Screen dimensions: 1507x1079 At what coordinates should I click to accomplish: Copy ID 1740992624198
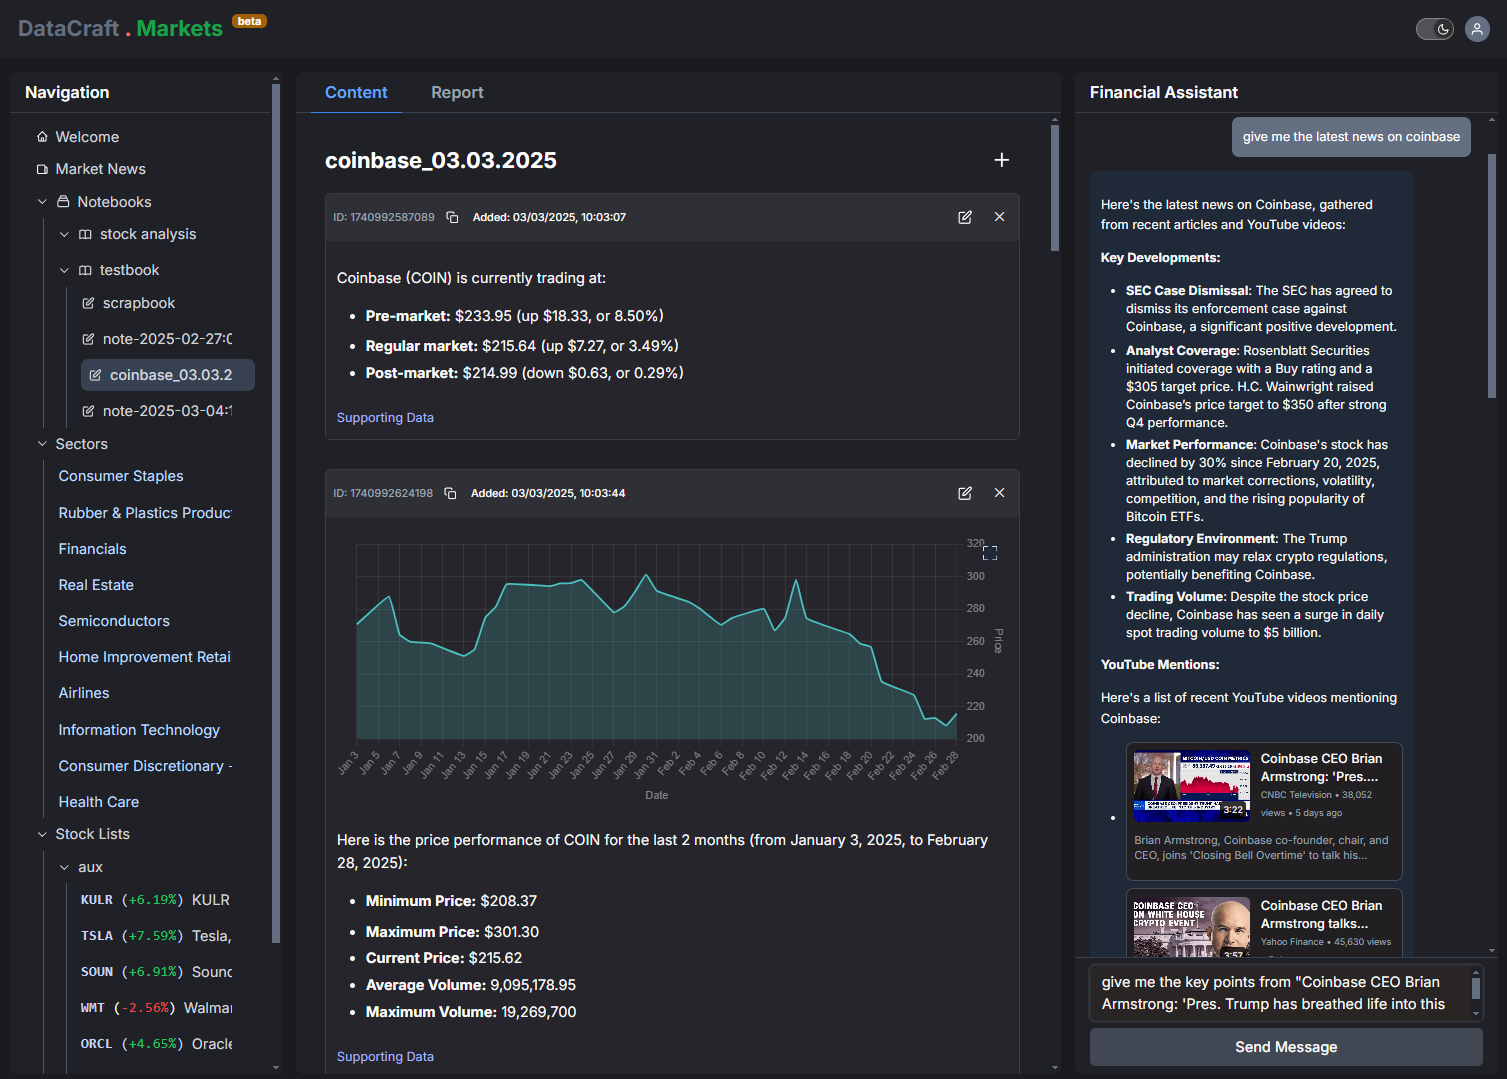tap(450, 493)
